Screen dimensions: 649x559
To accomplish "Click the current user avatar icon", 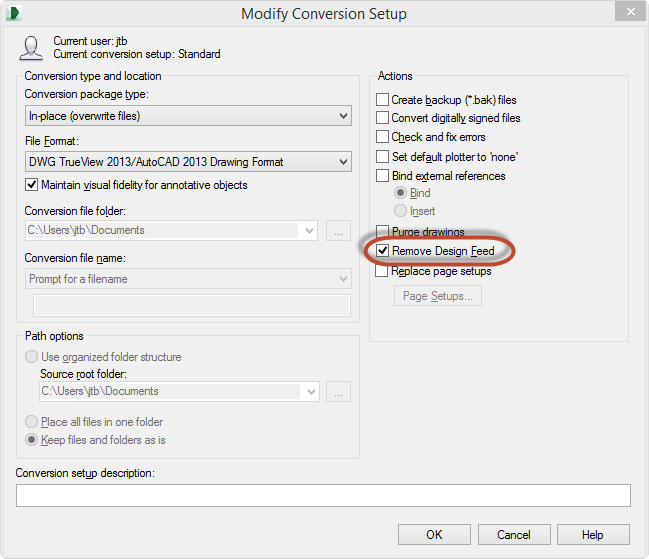I will pyautogui.click(x=31, y=48).
